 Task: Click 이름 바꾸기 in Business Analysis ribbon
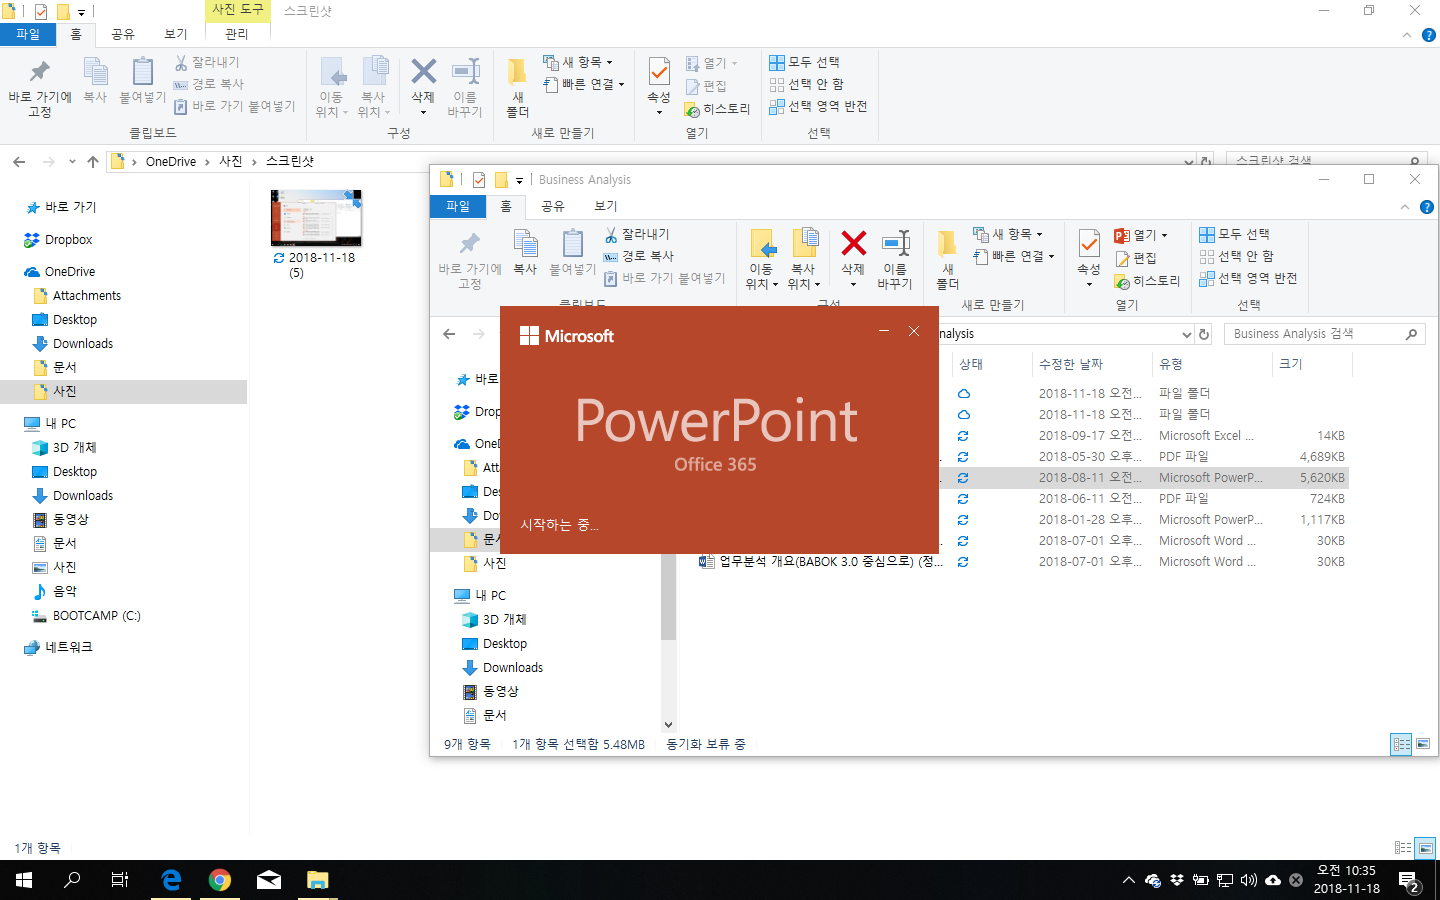coord(895,260)
